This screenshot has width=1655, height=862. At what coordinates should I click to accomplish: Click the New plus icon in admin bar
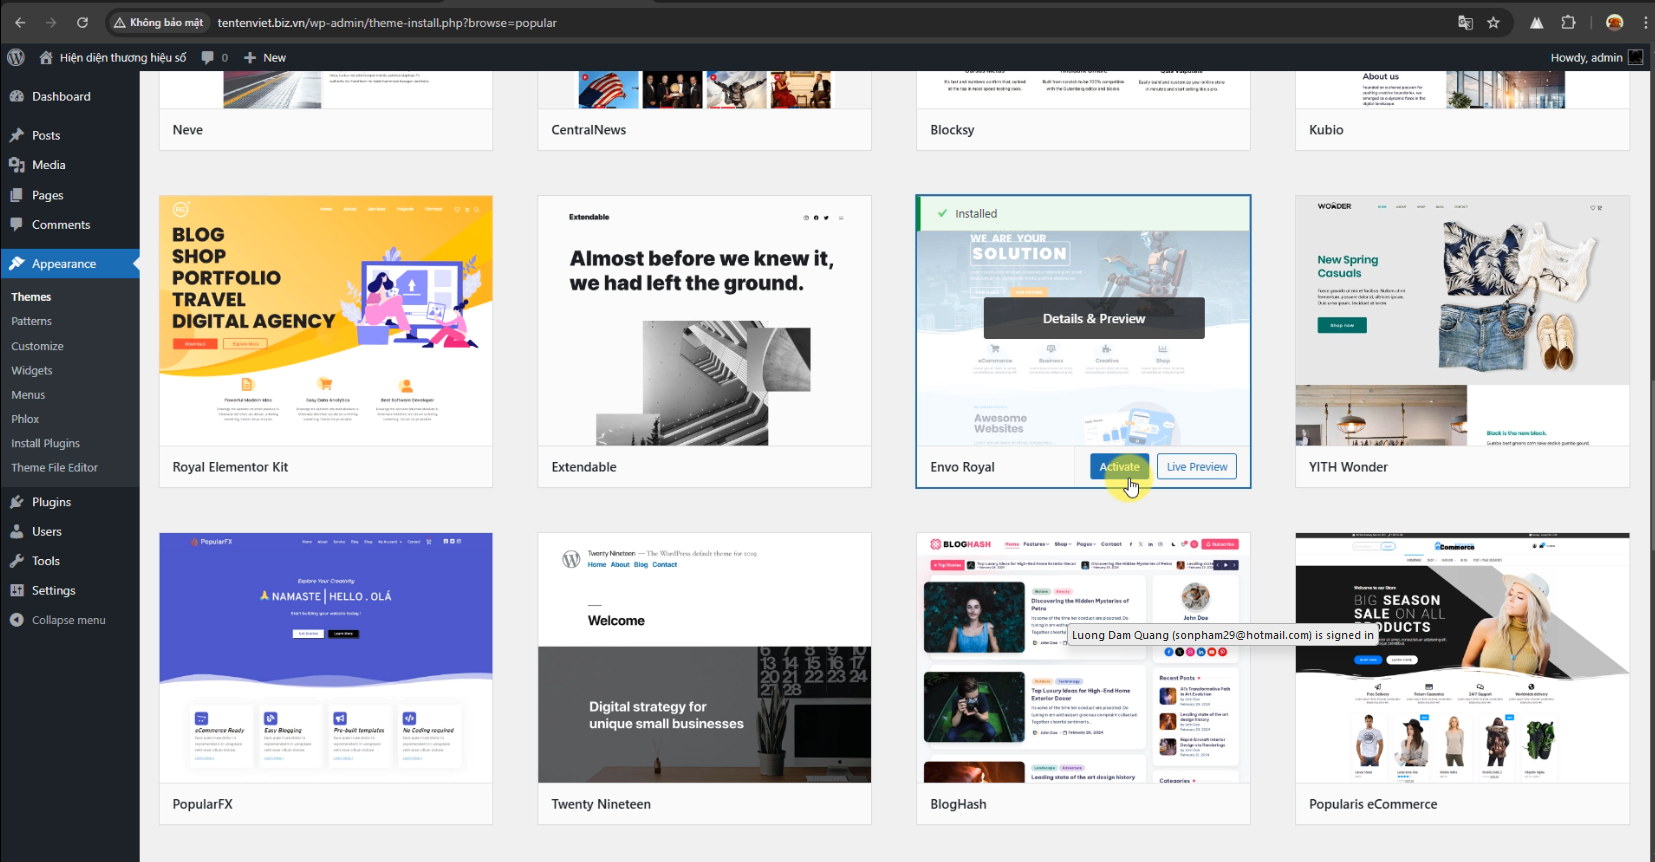(x=250, y=57)
